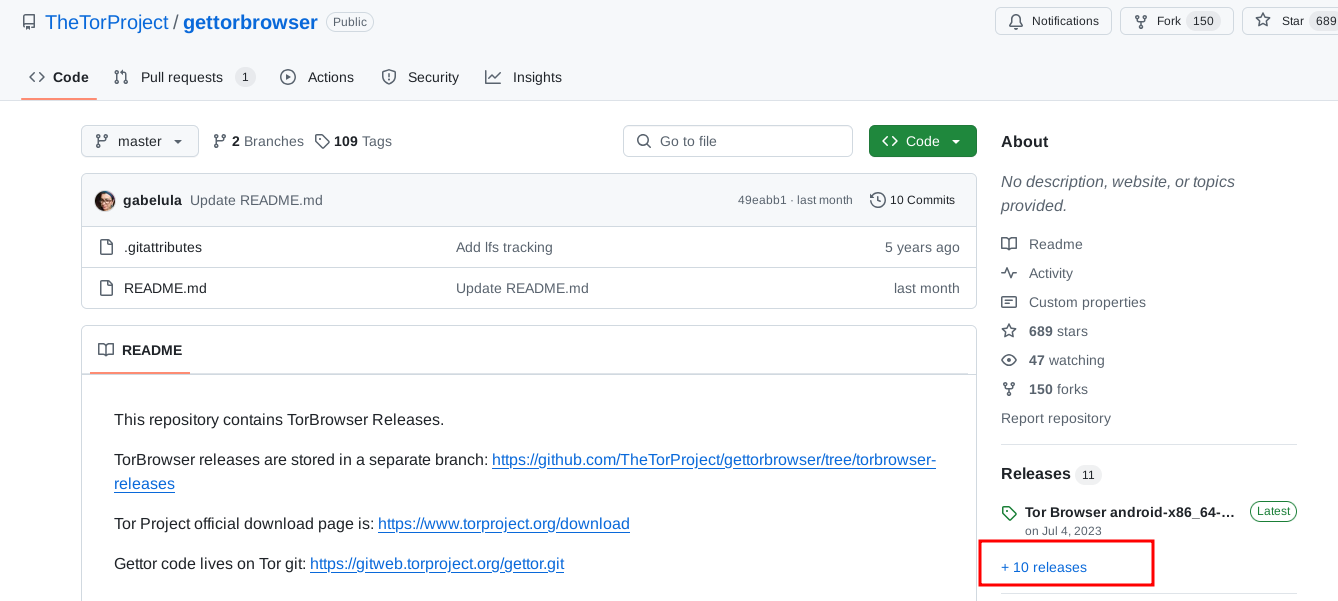Open the Insights tab

pos(523,77)
